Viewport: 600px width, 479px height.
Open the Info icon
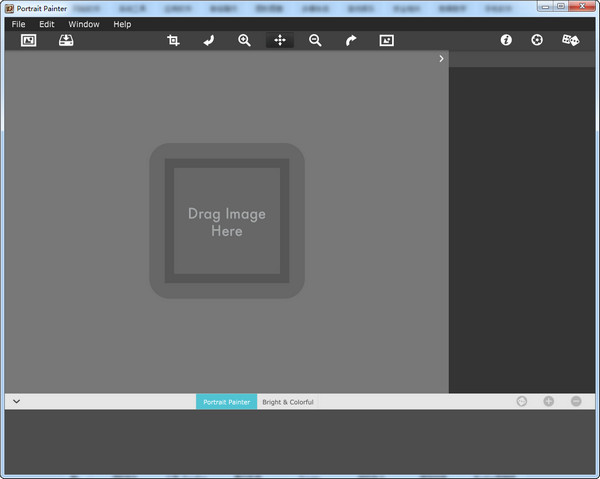[x=506, y=40]
